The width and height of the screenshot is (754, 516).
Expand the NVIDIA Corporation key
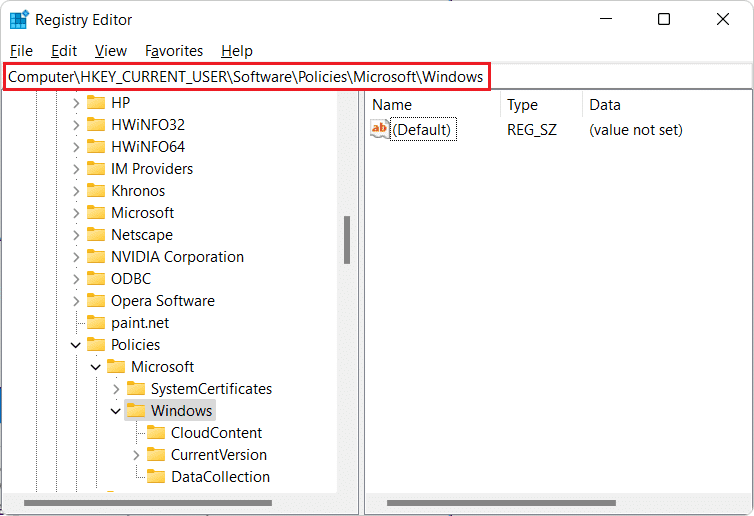point(76,257)
